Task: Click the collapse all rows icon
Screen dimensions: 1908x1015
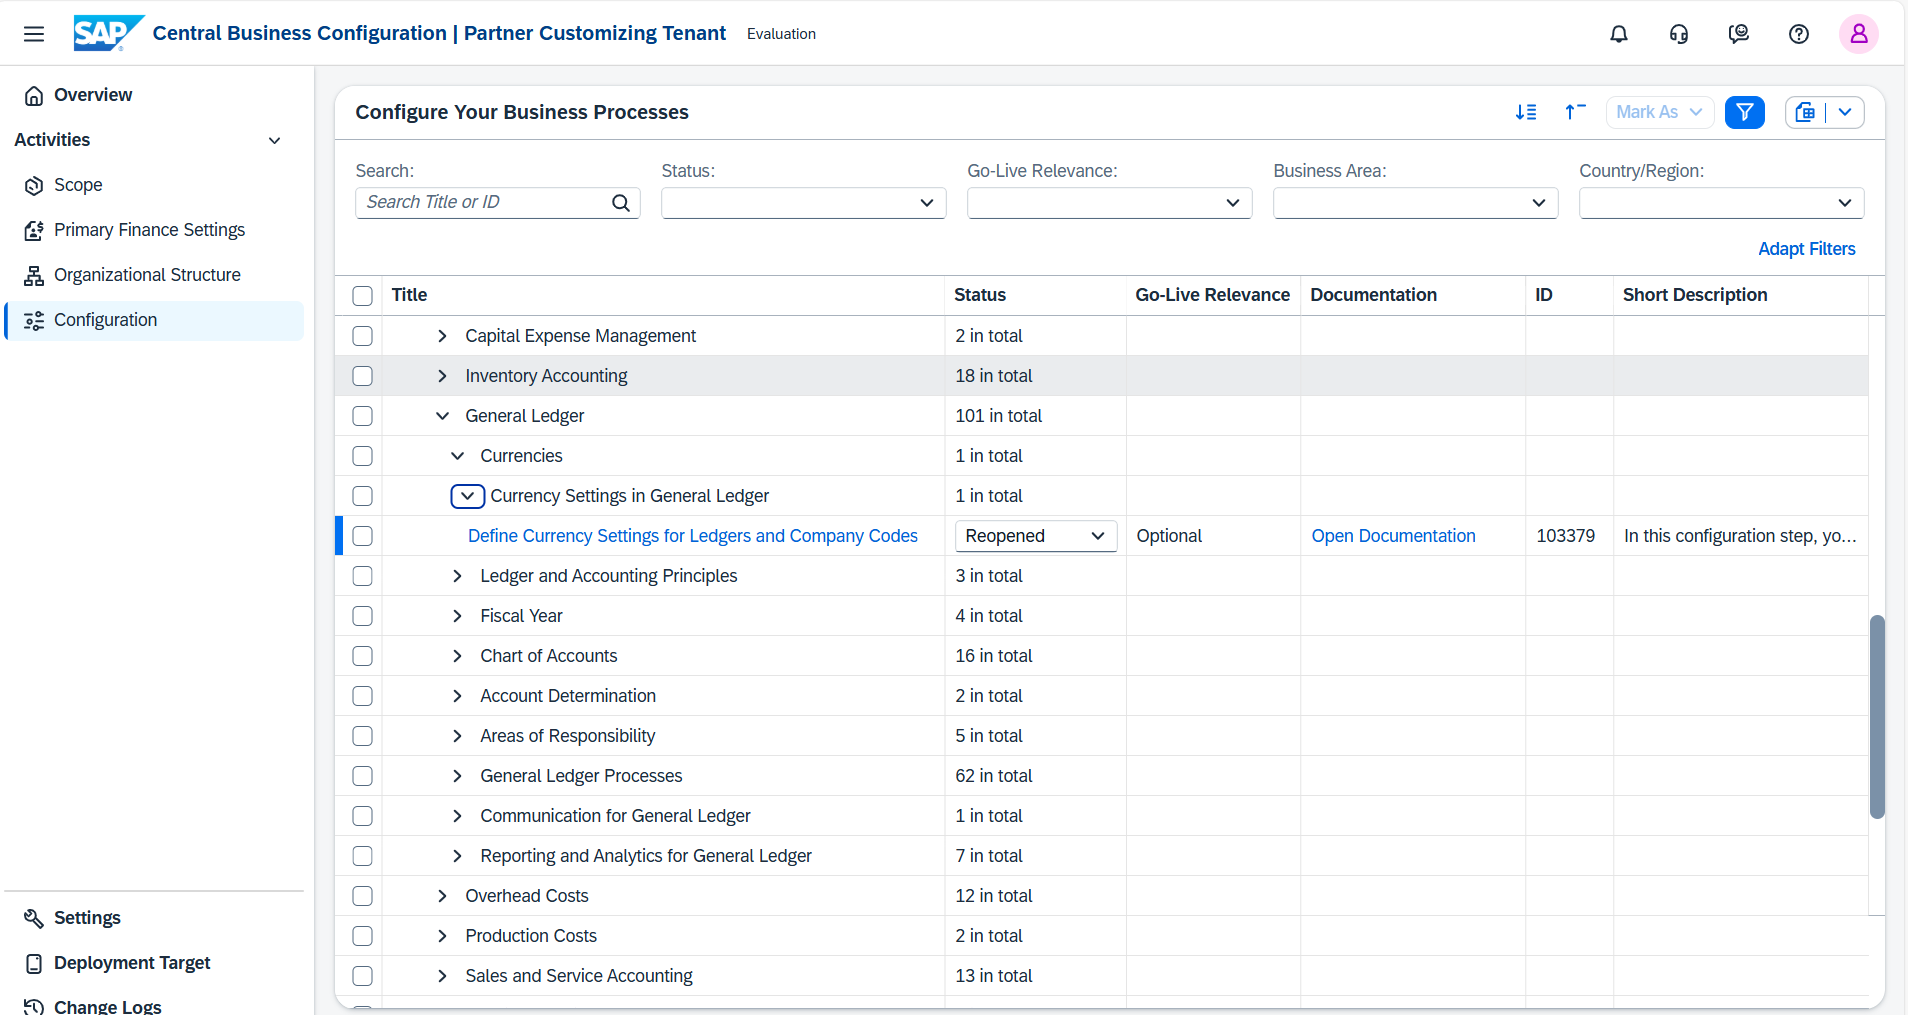Action: [1575, 112]
